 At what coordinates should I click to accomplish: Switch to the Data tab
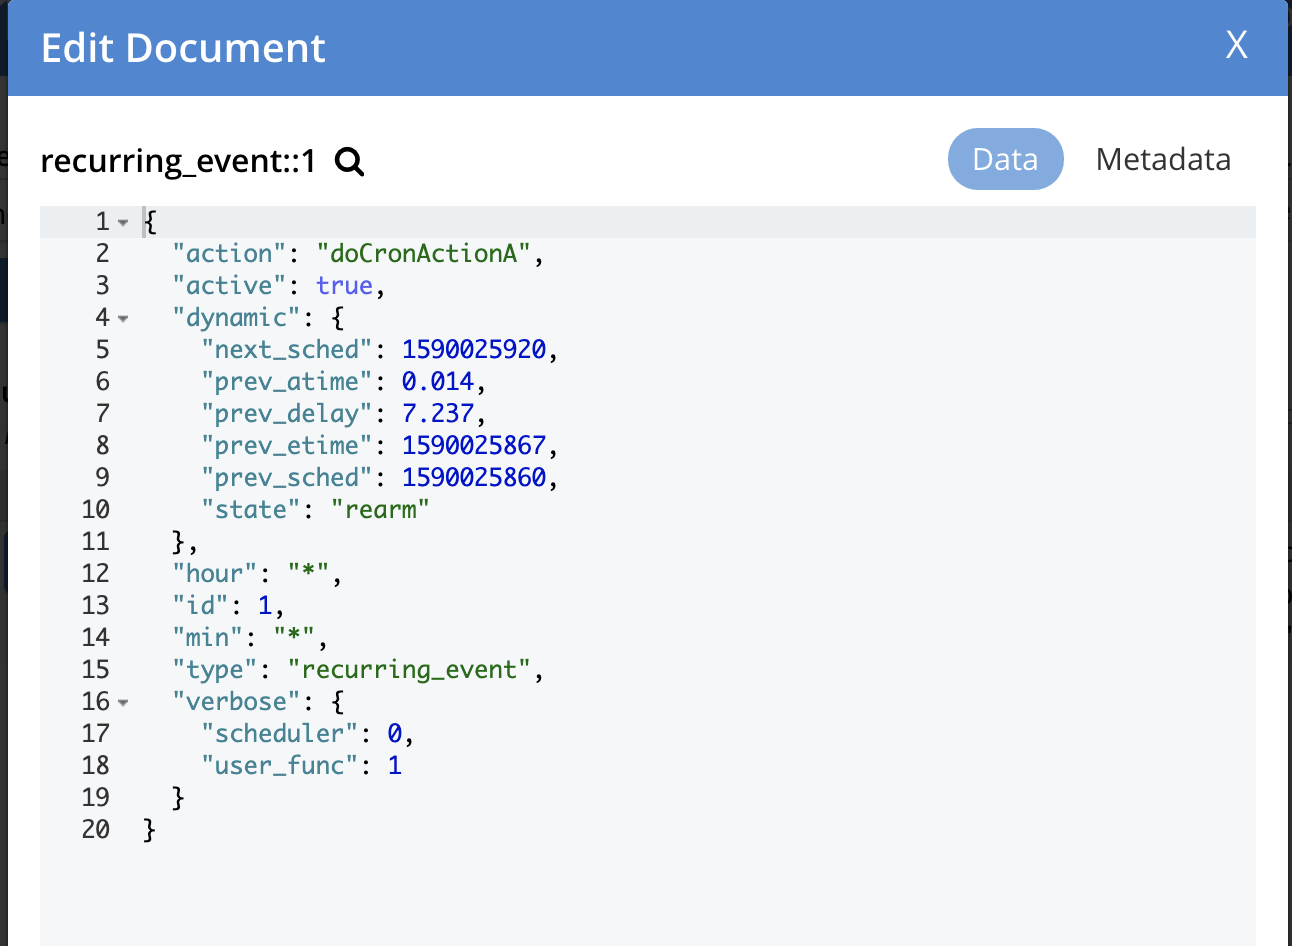click(1005, 159)
